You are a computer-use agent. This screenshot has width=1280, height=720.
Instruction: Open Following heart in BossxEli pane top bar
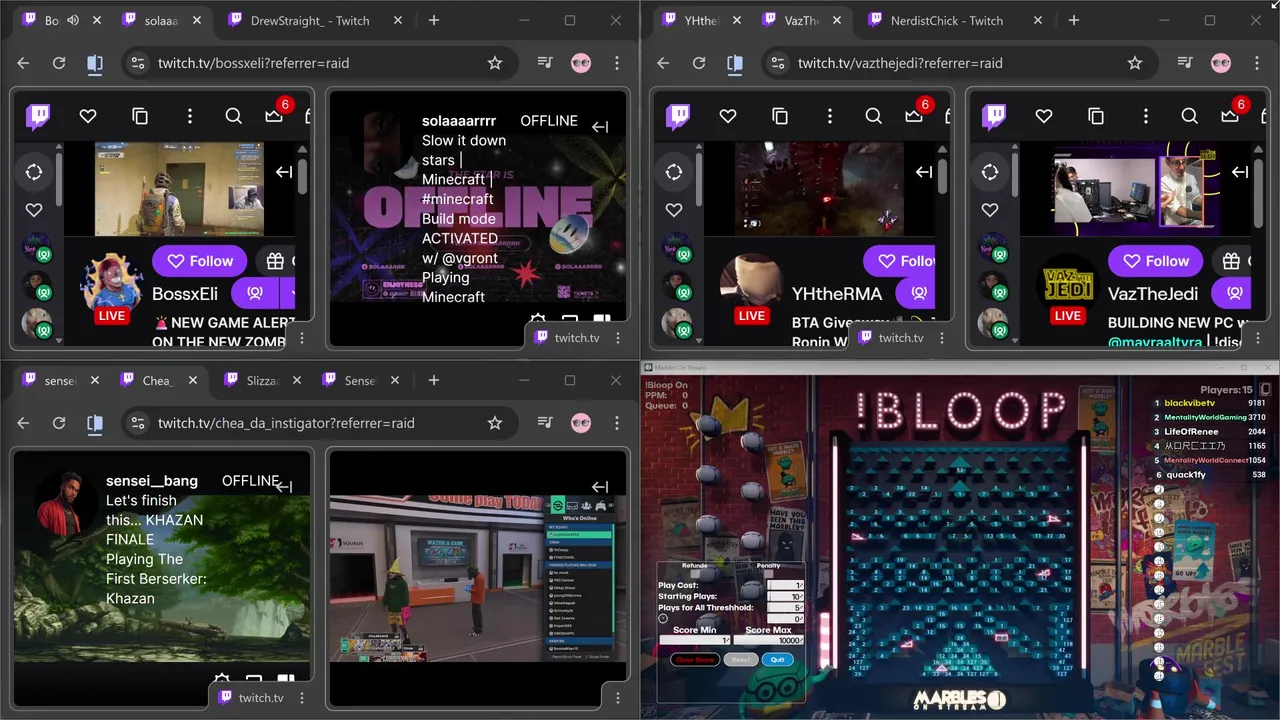[88, 116]
